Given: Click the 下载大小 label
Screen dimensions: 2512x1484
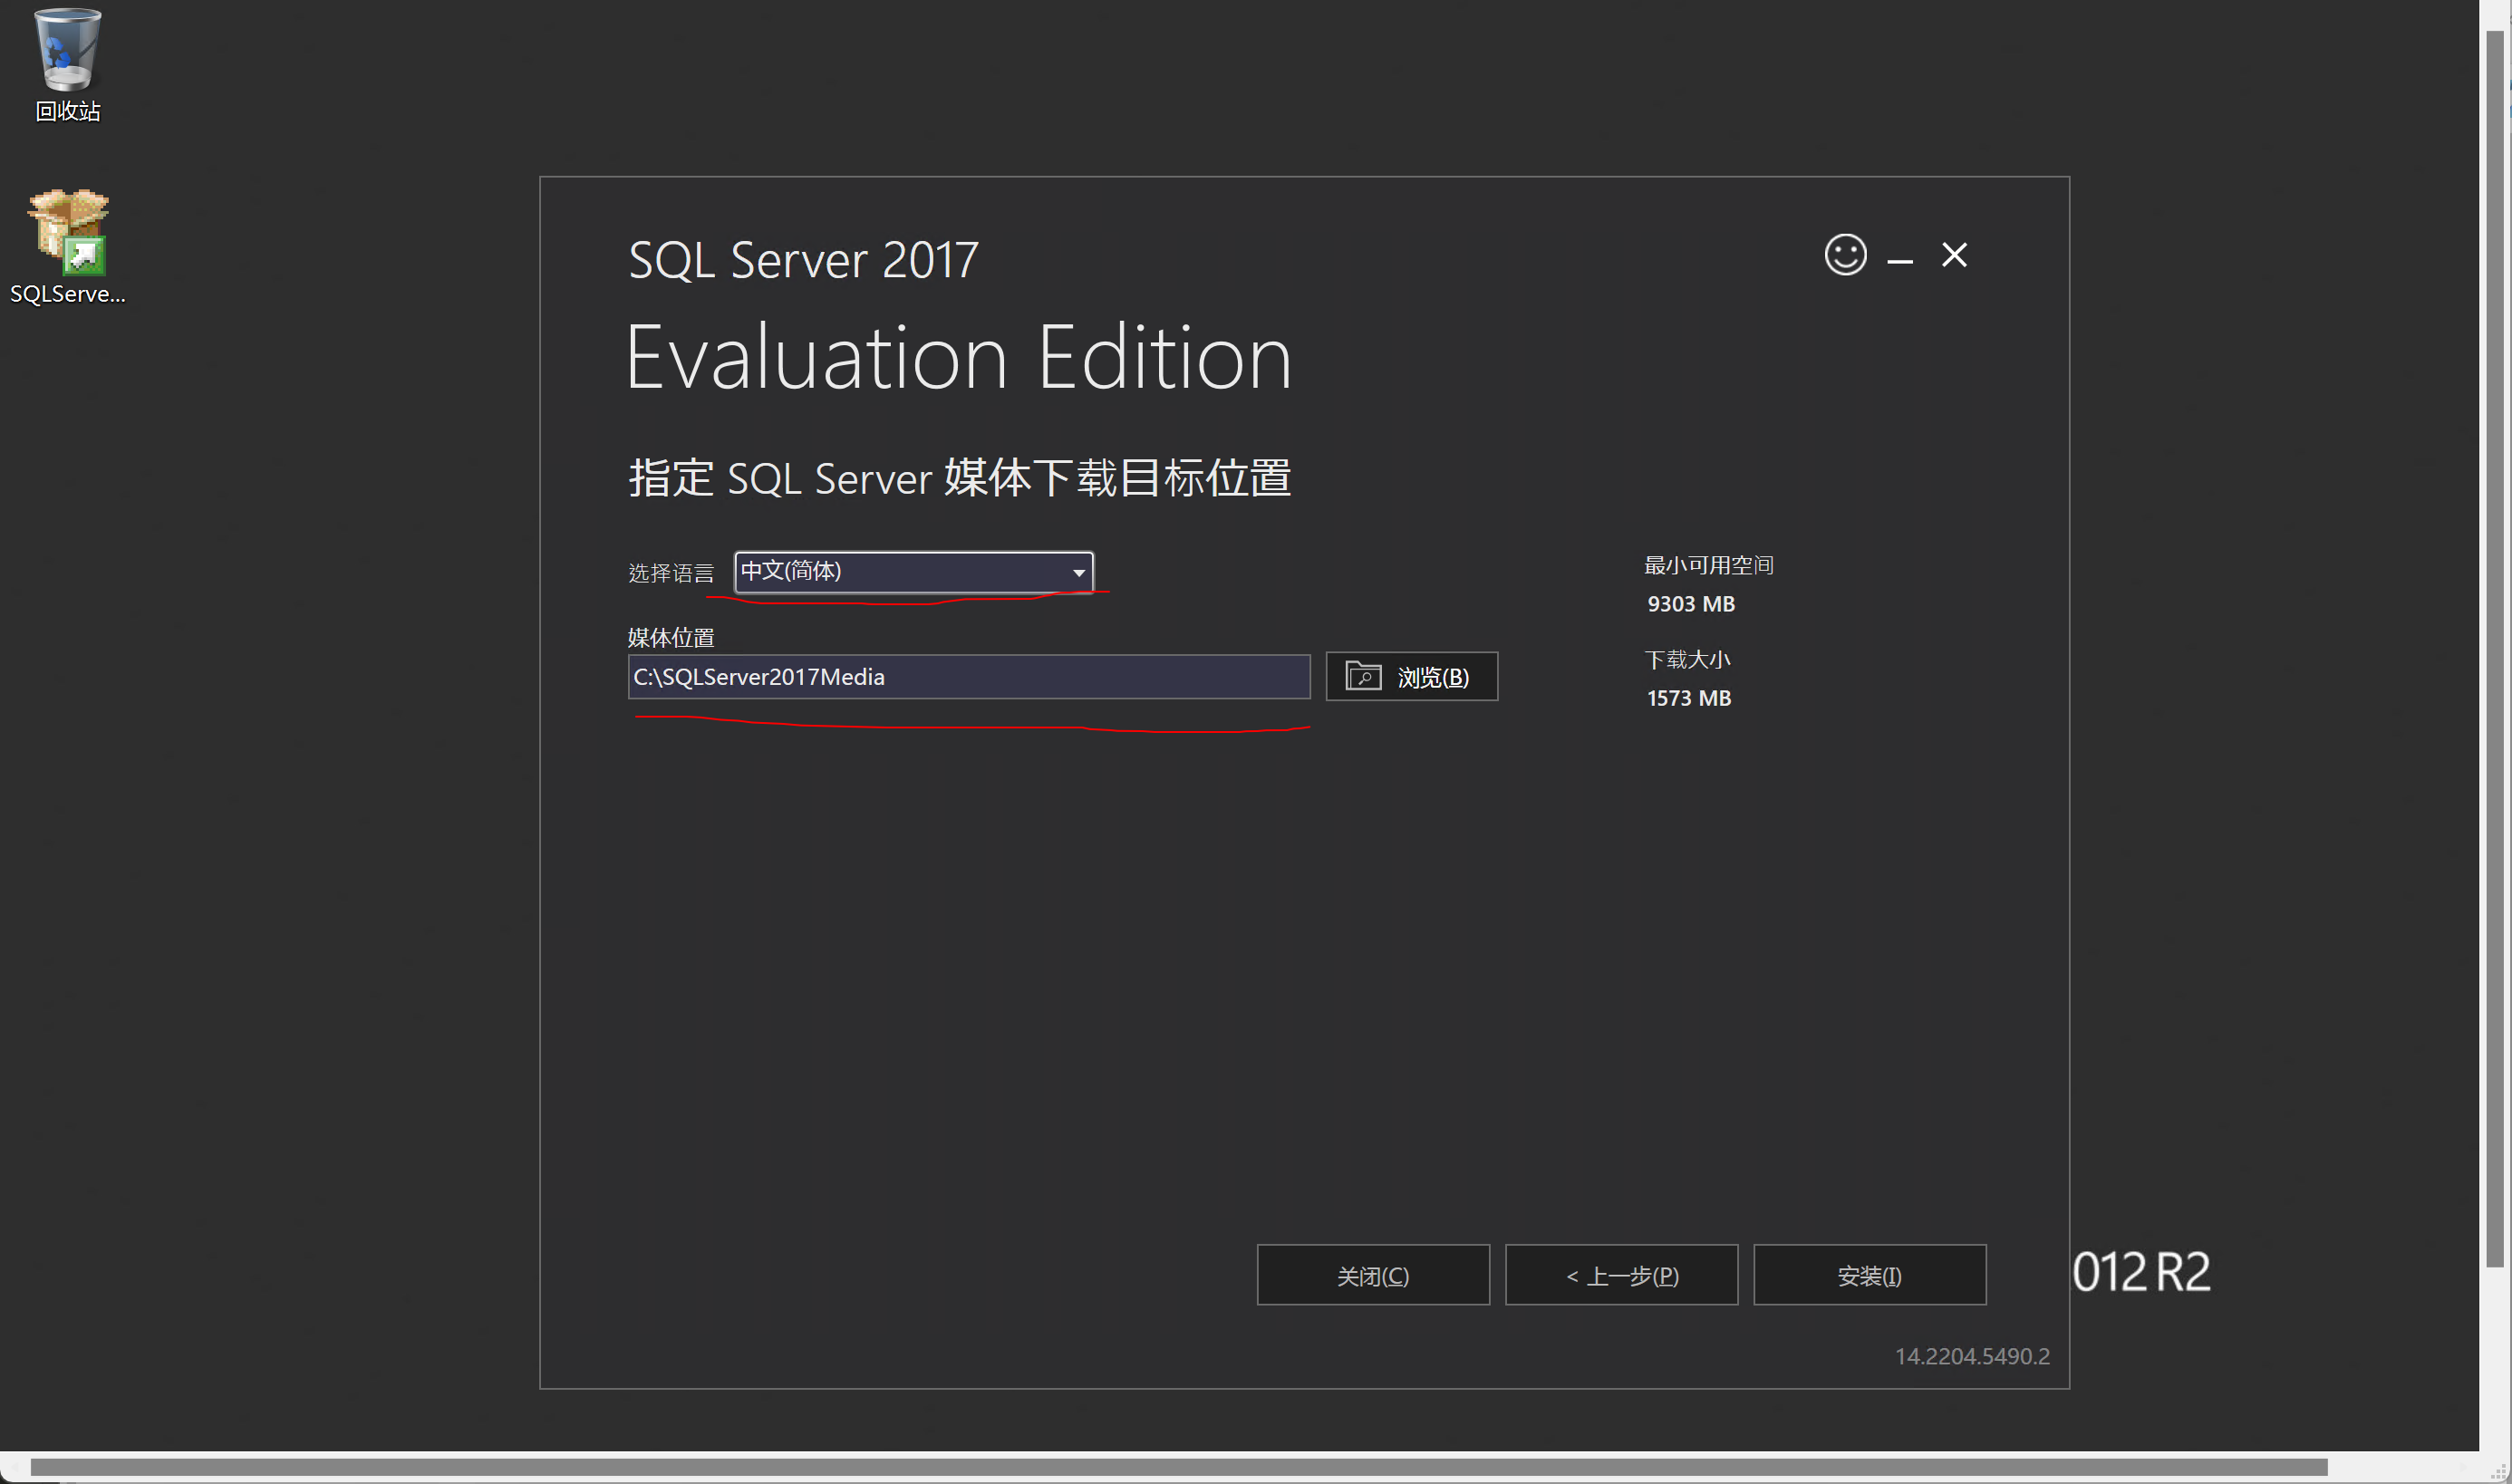Looking at the screenshot, I should 1687,660.
